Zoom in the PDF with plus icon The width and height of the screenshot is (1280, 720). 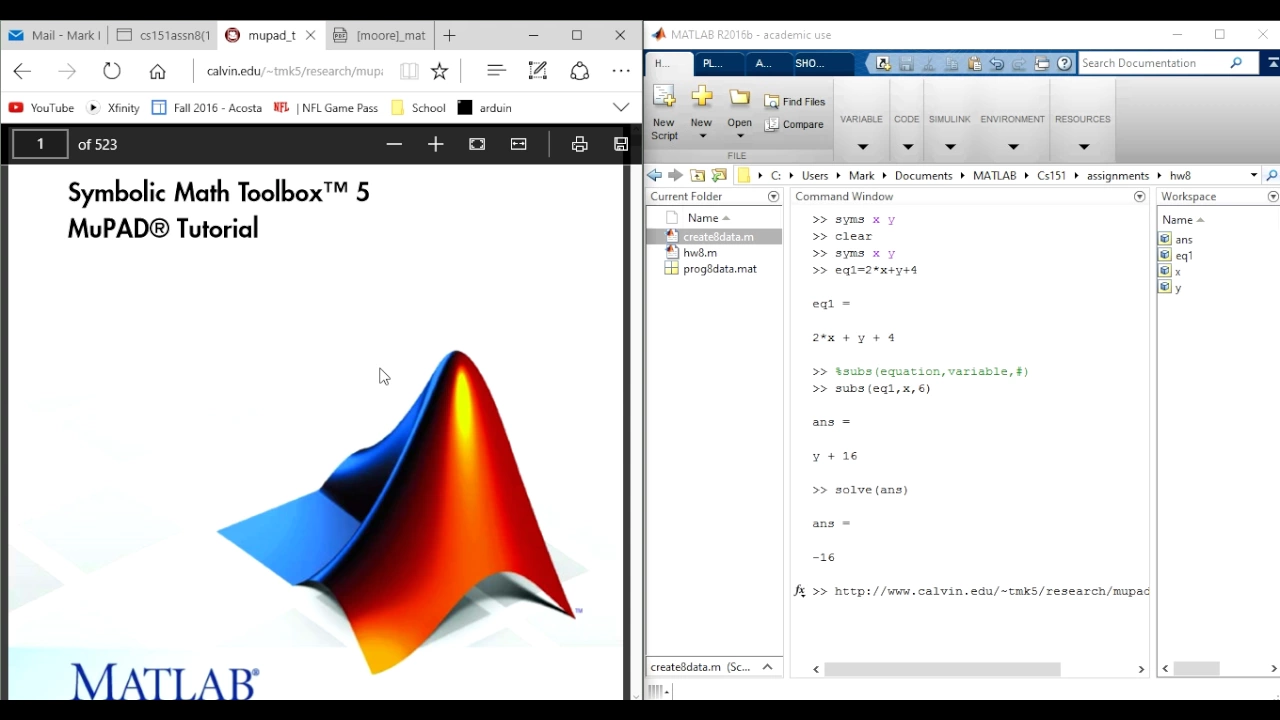point(435,145)
